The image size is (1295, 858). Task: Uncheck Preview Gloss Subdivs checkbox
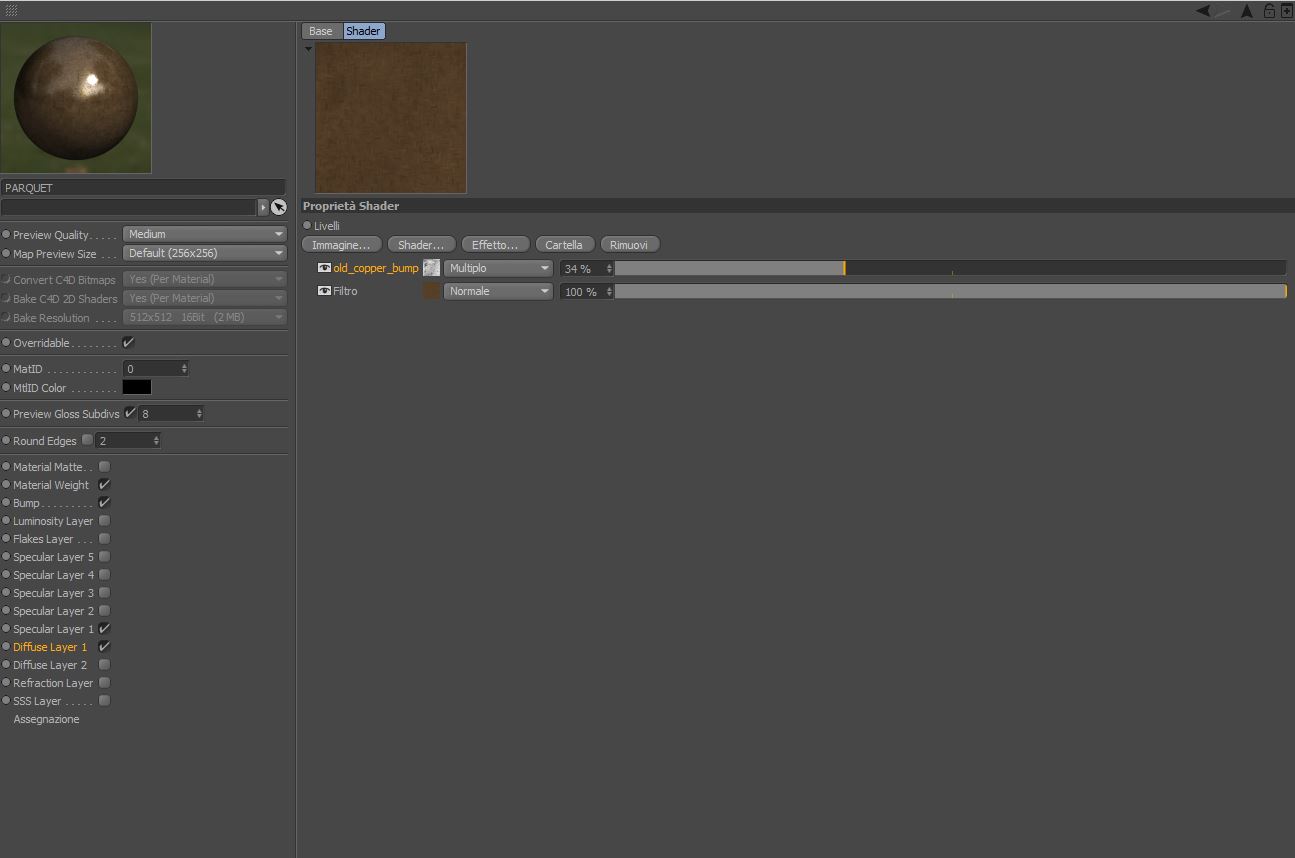click(x=130, y=413)
